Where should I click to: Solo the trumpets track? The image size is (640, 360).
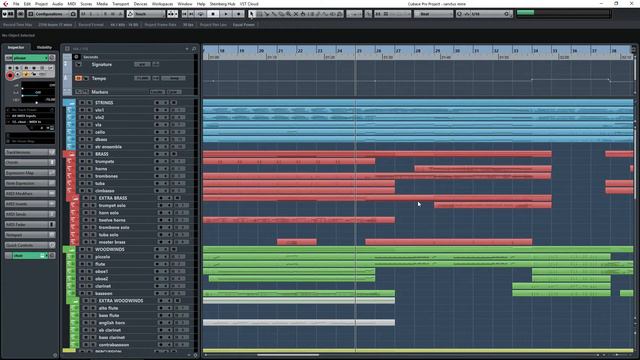89,161
